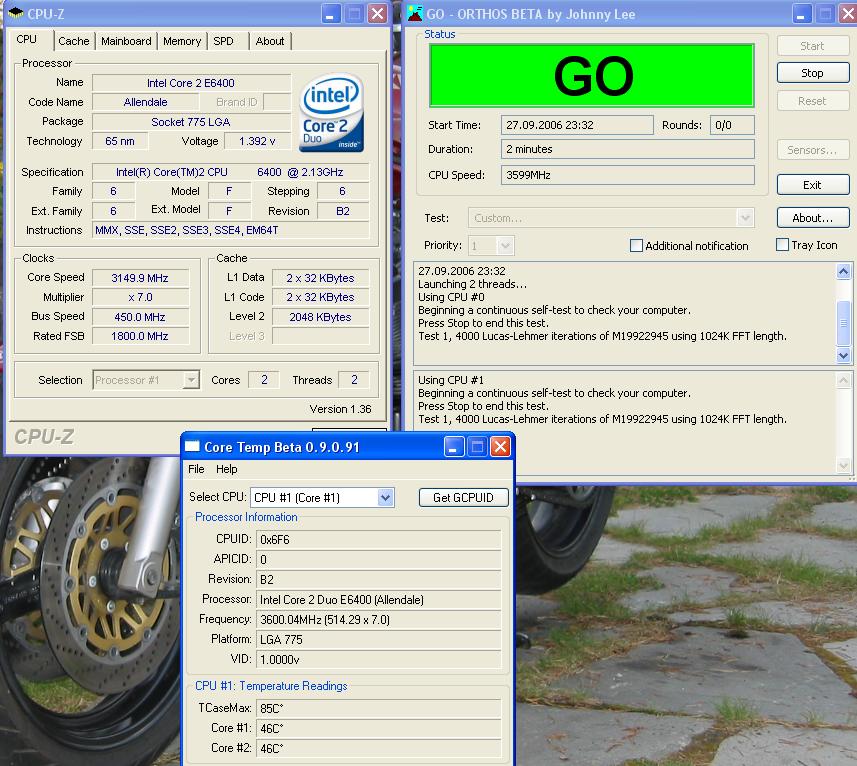Viewport: 857px width, 766px height.
Task: Enable Additional notification checkbox
Action: tap(636, 245)
